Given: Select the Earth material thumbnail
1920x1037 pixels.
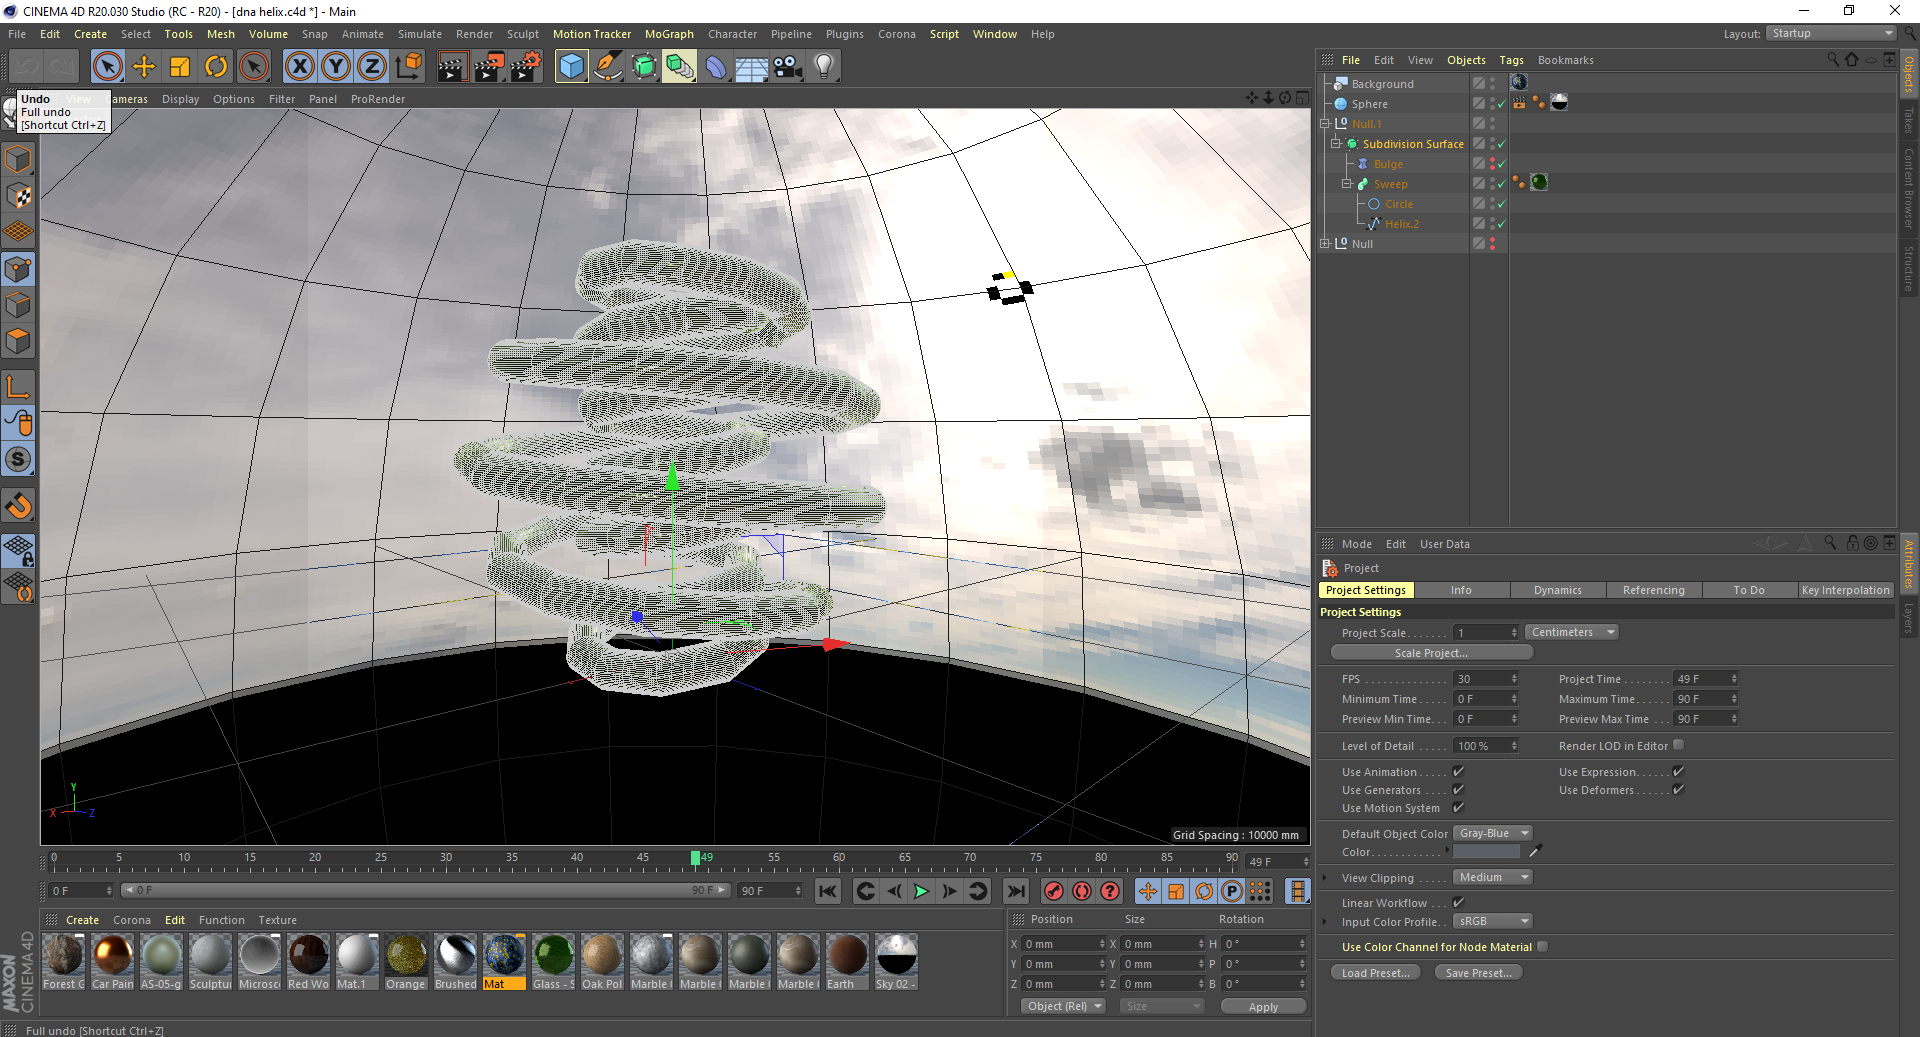Looking at the screenshot, I should 847,961.
